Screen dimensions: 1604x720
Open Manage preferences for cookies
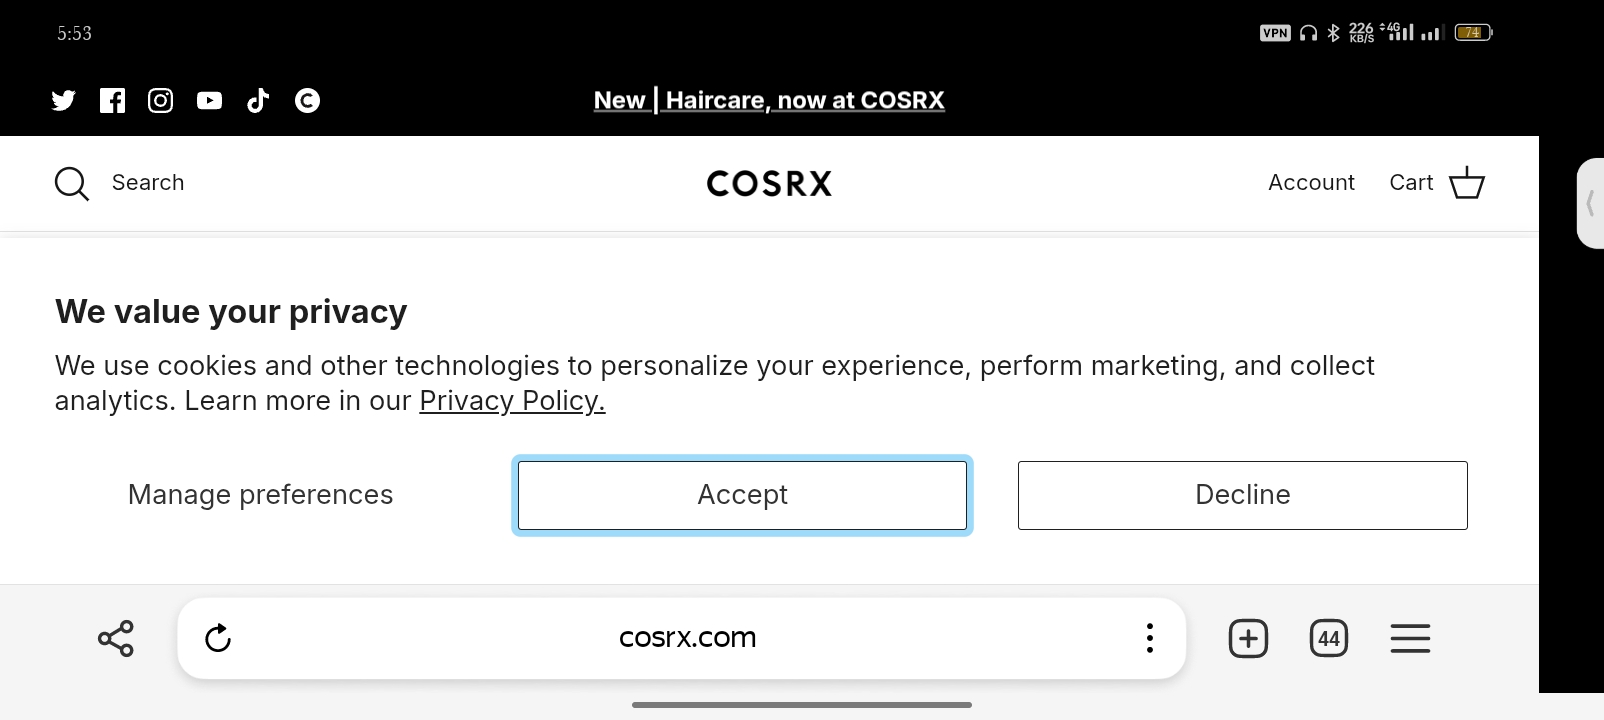point(260,495)
